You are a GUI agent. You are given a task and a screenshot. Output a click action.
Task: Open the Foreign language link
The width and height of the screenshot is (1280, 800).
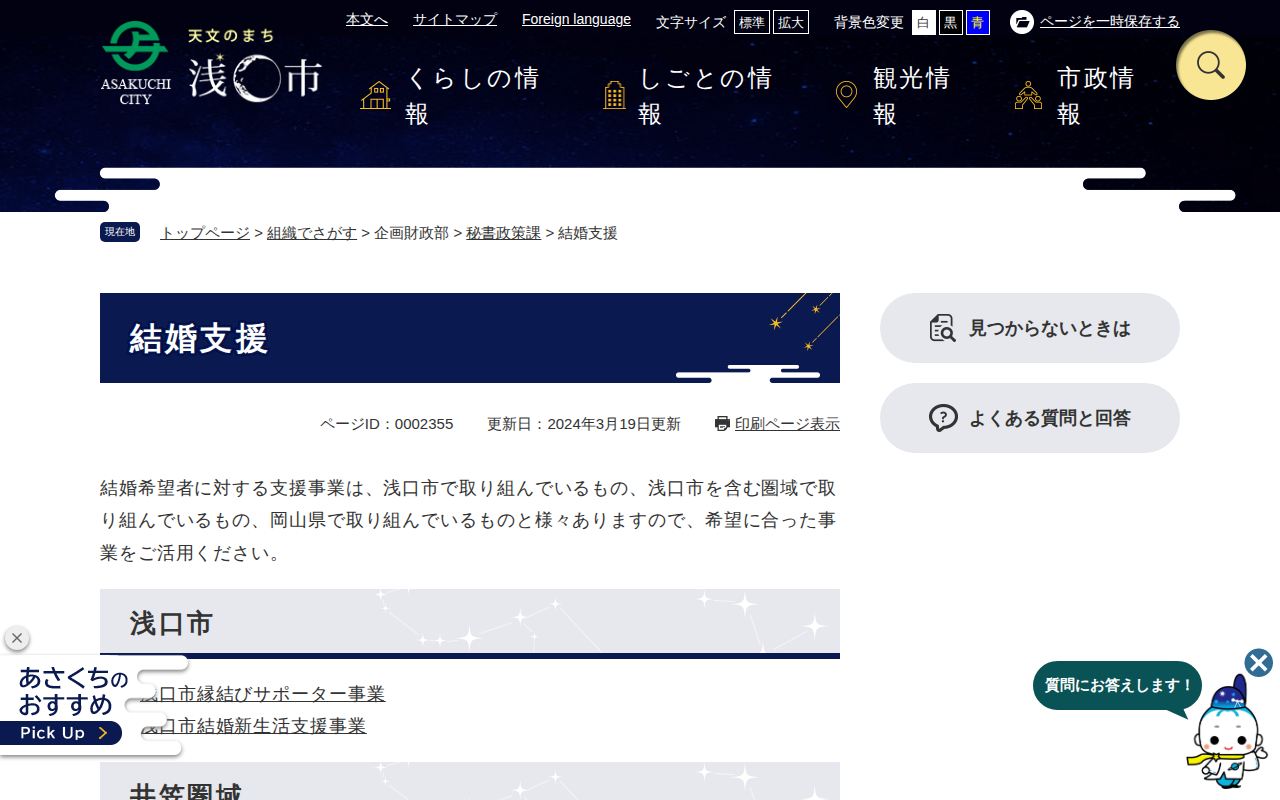pos(576,19)
